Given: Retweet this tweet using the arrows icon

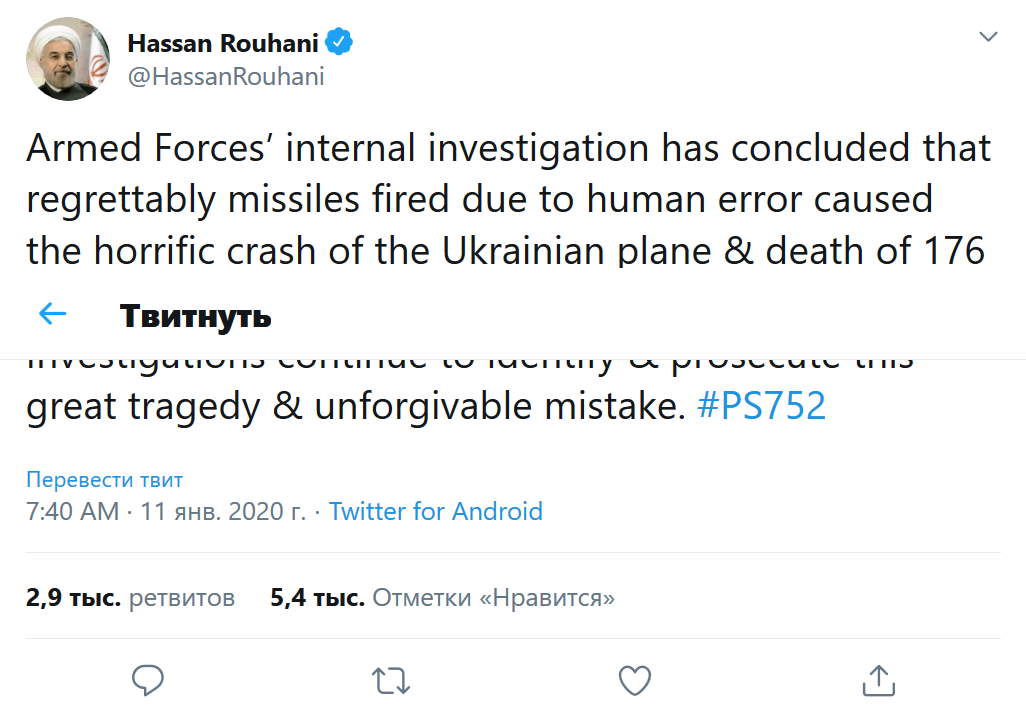Looking at the screenshot, I should [391, 681].
